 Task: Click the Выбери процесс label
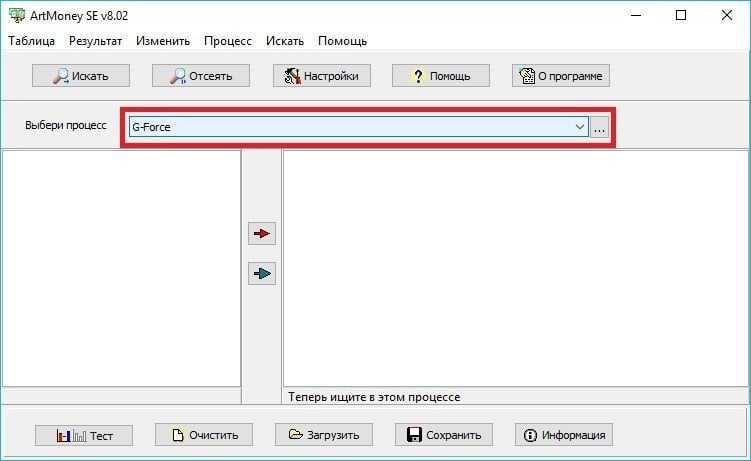coord(66,125)
